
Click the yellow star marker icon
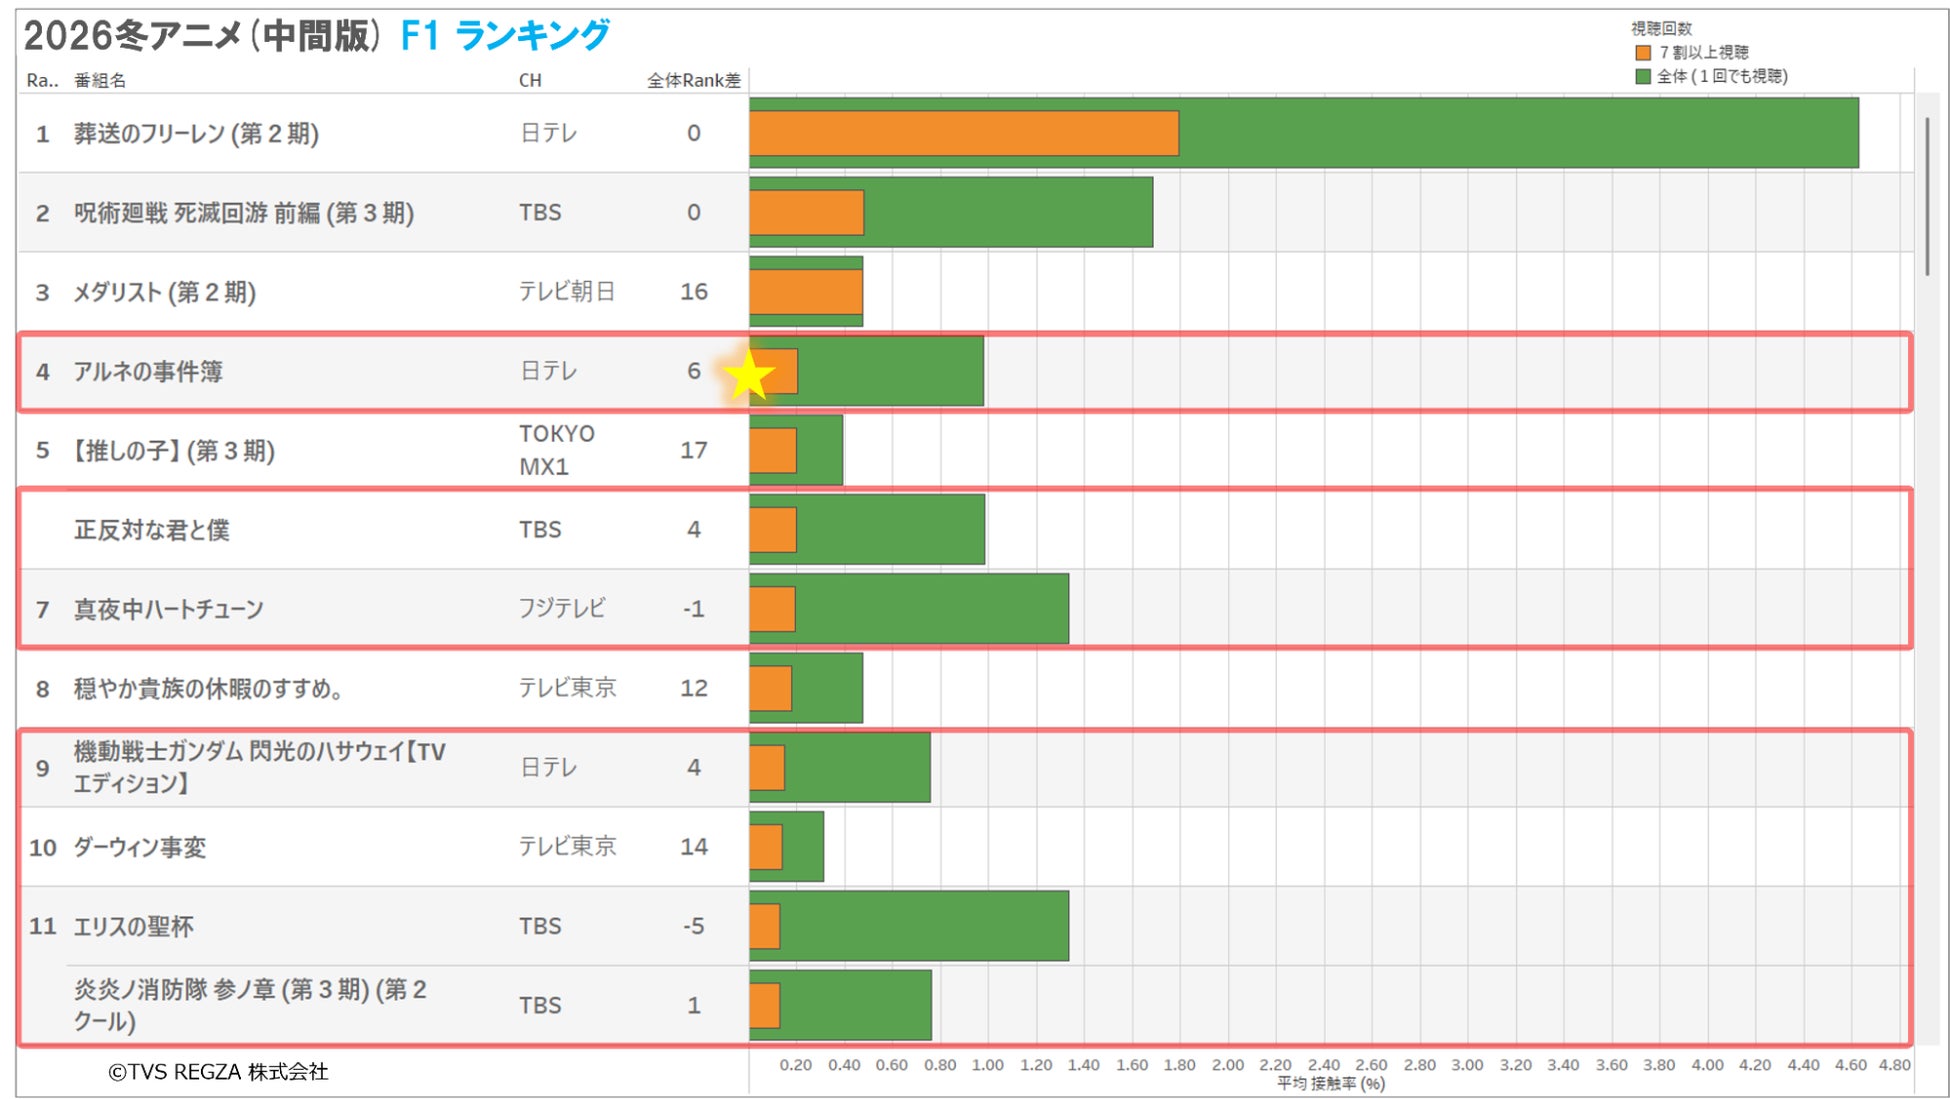click(x=747, y=376)
